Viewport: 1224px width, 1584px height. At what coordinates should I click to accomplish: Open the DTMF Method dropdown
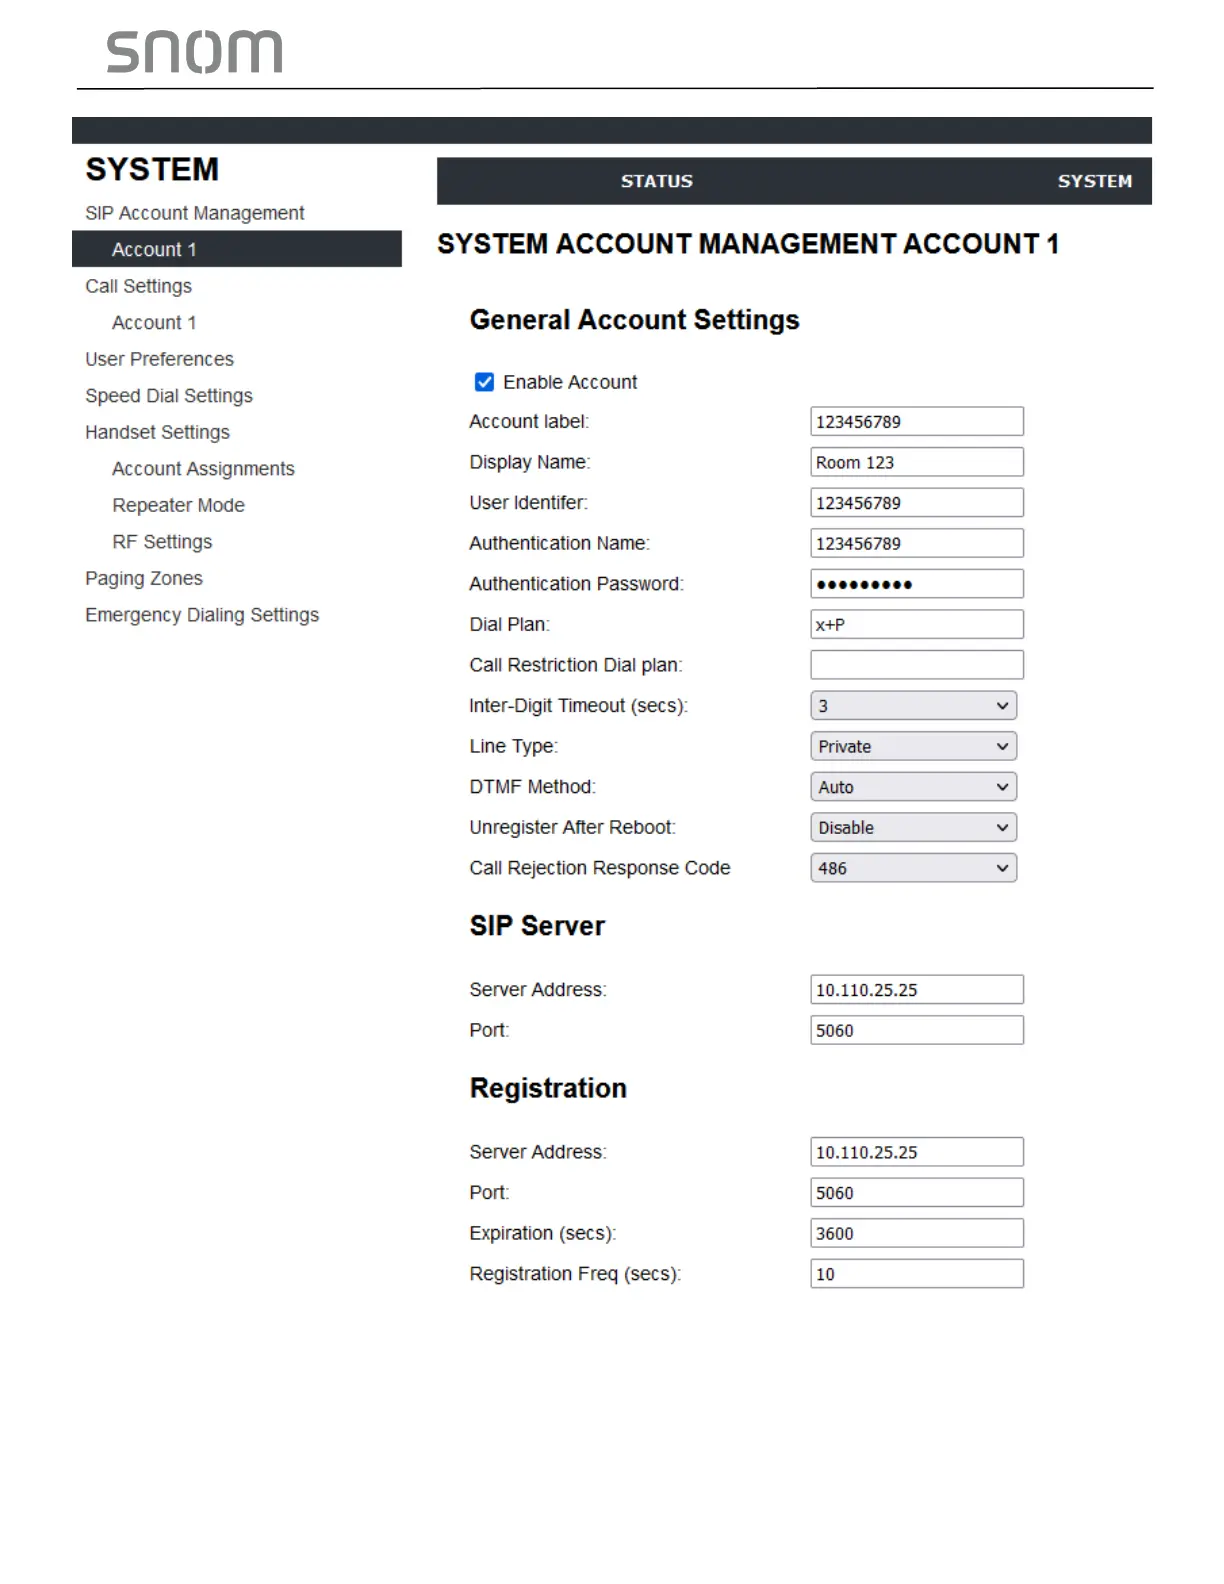[x=913, y=787]
